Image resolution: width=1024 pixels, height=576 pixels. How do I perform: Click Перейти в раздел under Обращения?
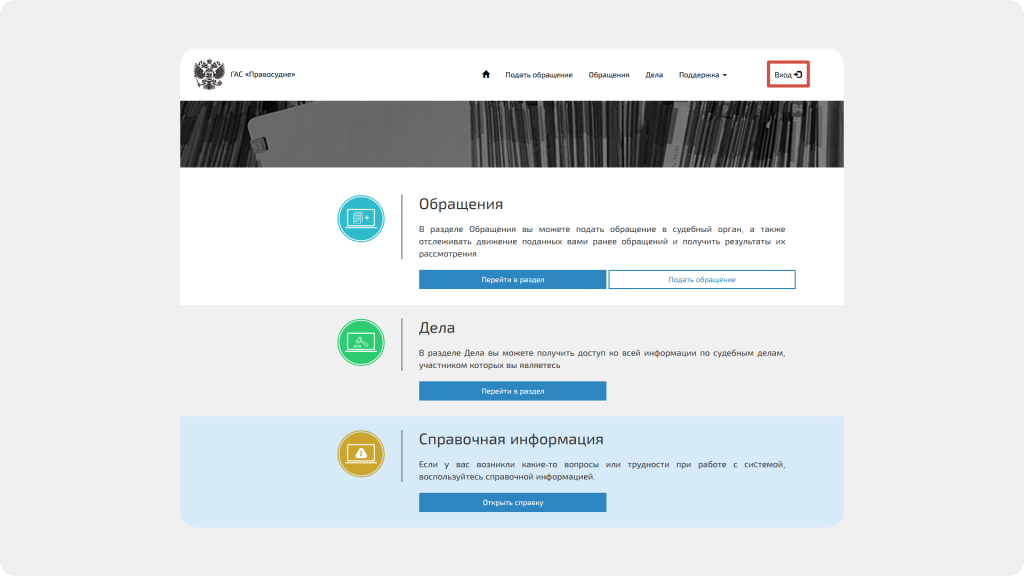512,280
